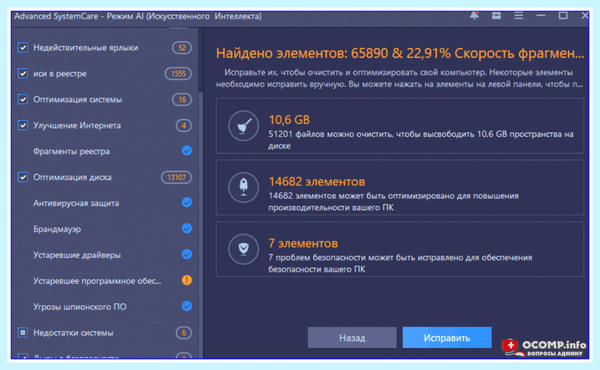Click the rocket optimization icon
The image size is (600, 370).
pos(243,187)
